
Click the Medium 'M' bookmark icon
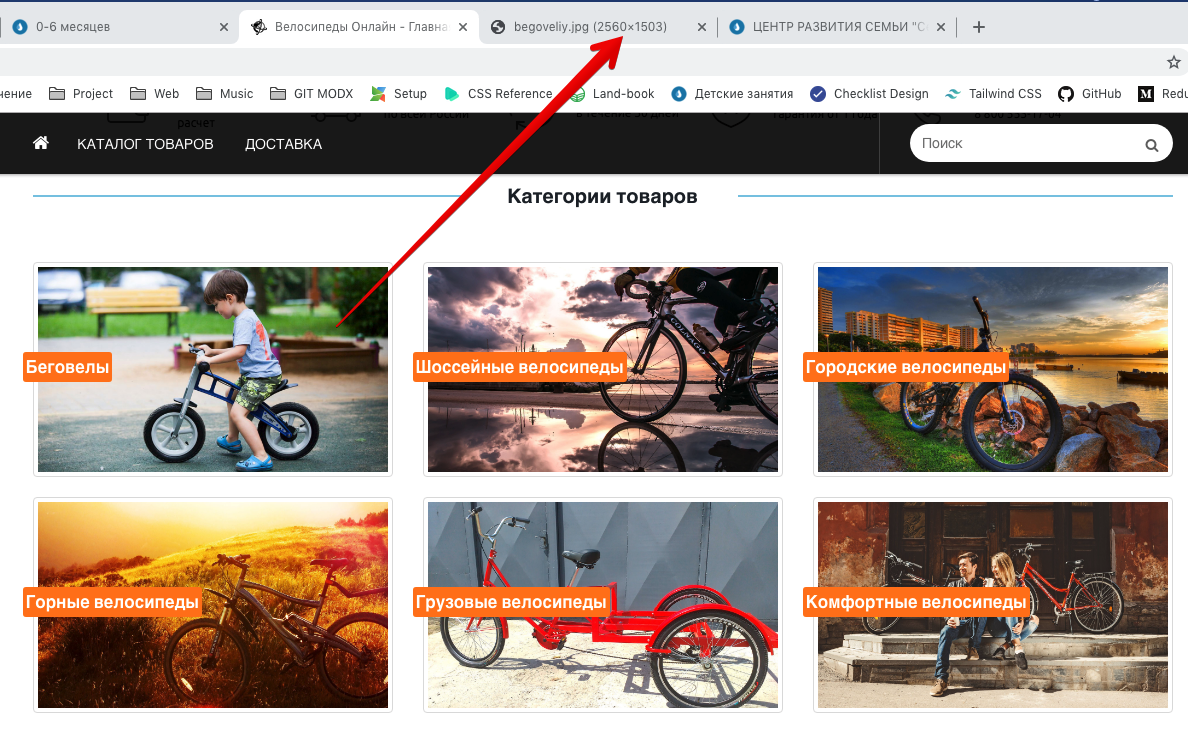click(1146, 94)
